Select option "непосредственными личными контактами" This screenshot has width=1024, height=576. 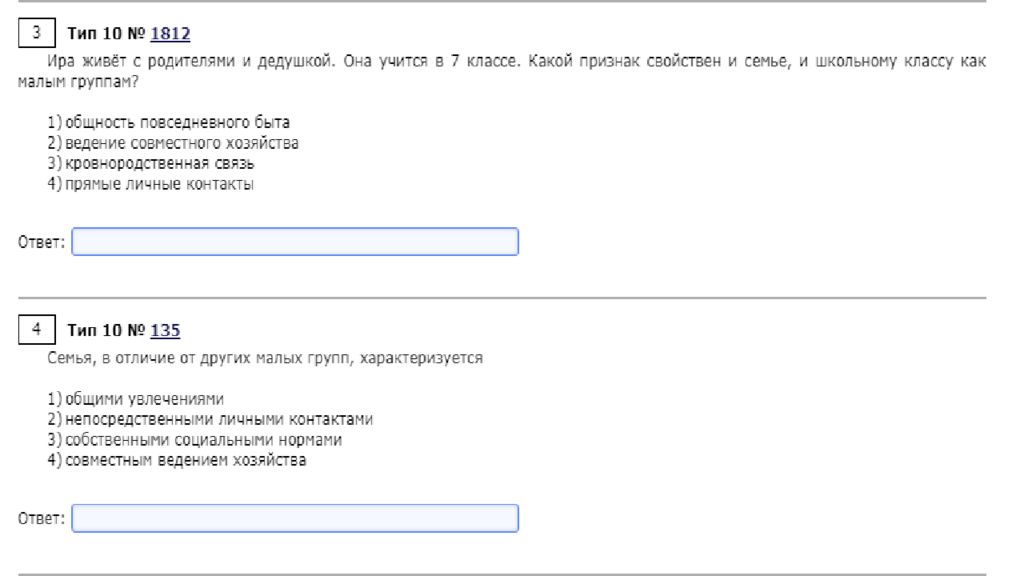(x=210, y=419)
